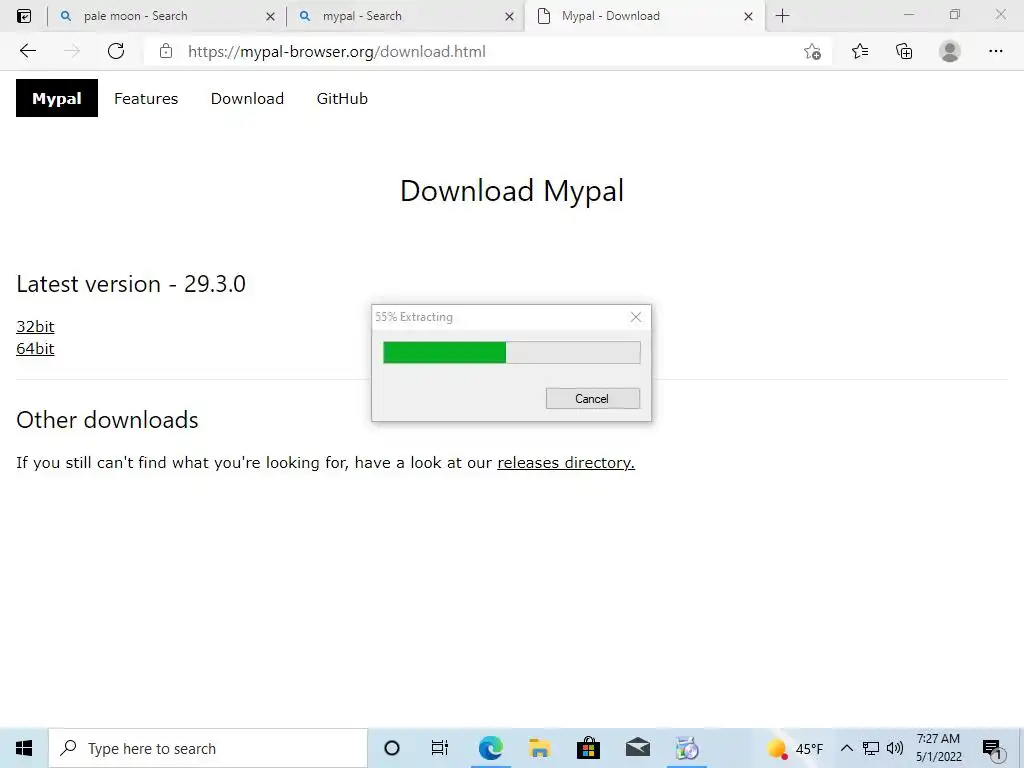Click the disabled forward arrow
1024x768 pixels.
click(72, 51)
